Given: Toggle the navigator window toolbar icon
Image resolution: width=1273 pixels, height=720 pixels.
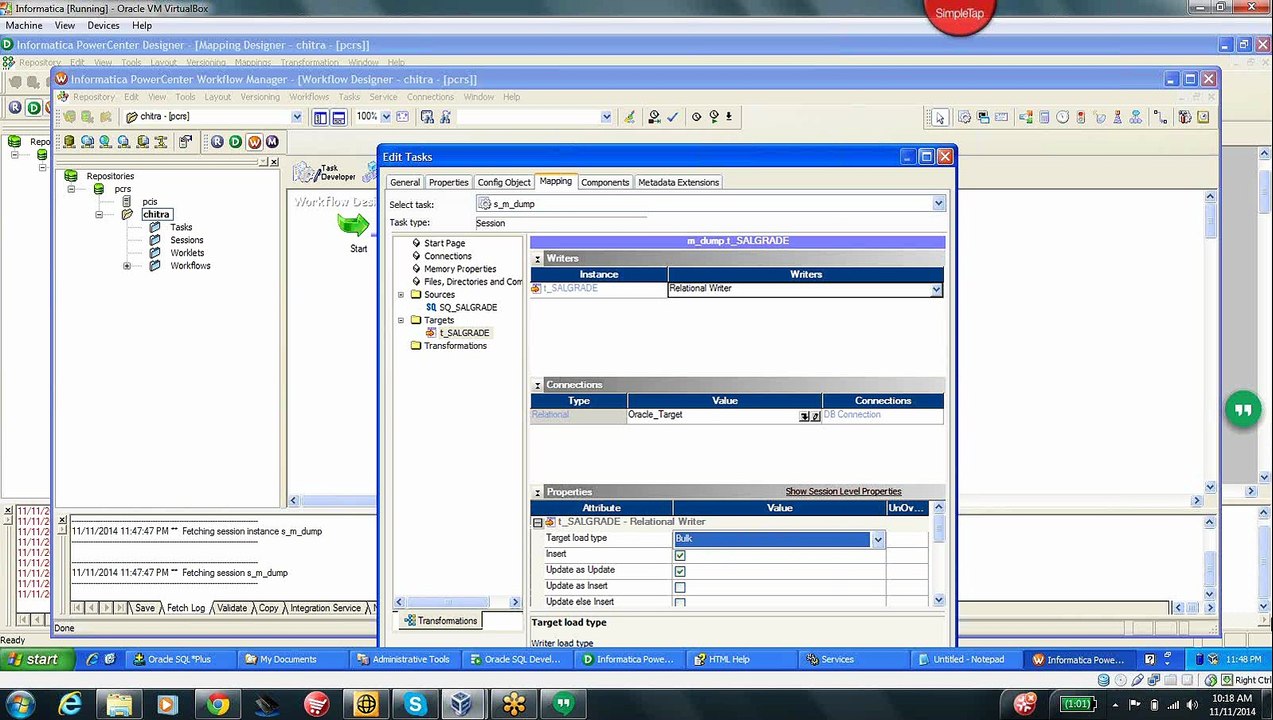Looking at the screenshot, I should pos(320,117).
